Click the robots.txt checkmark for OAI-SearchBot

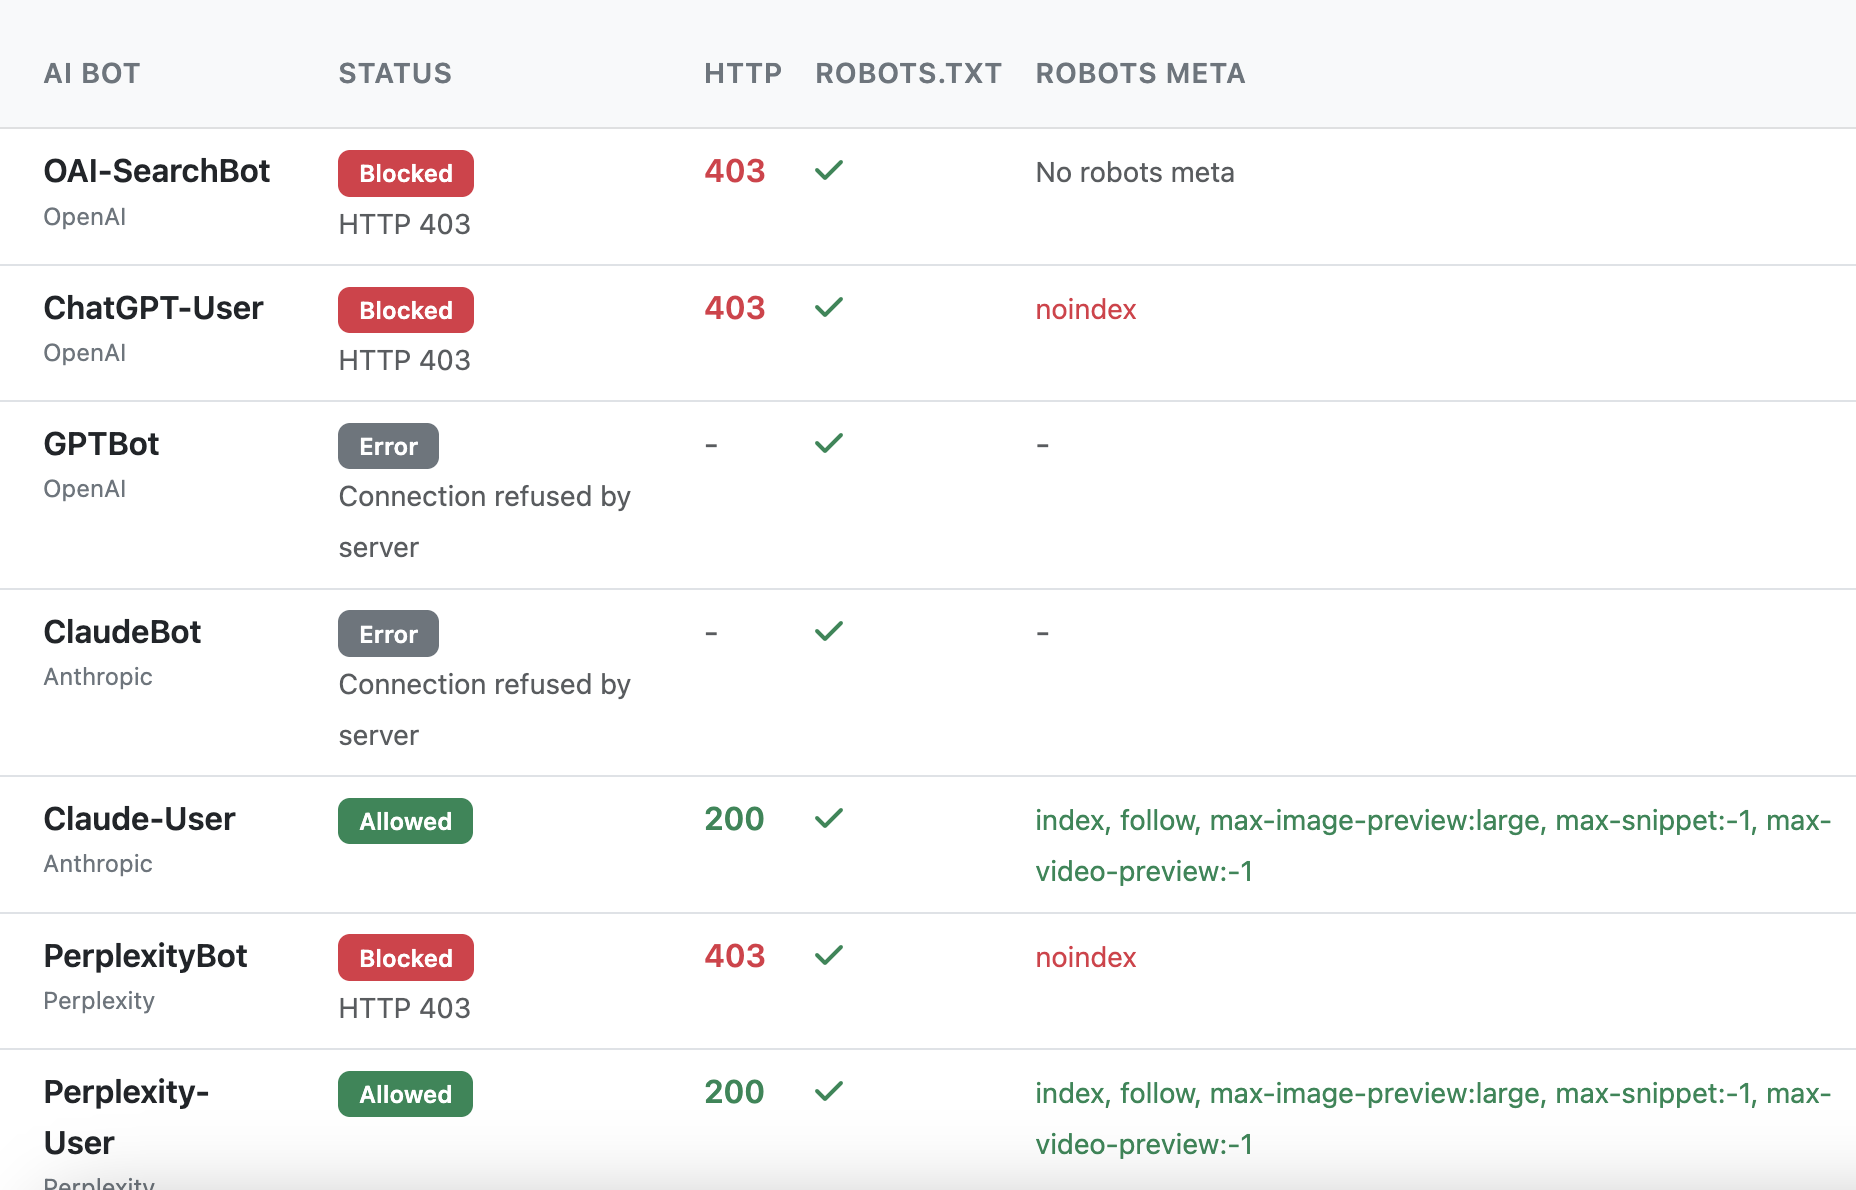829,170
